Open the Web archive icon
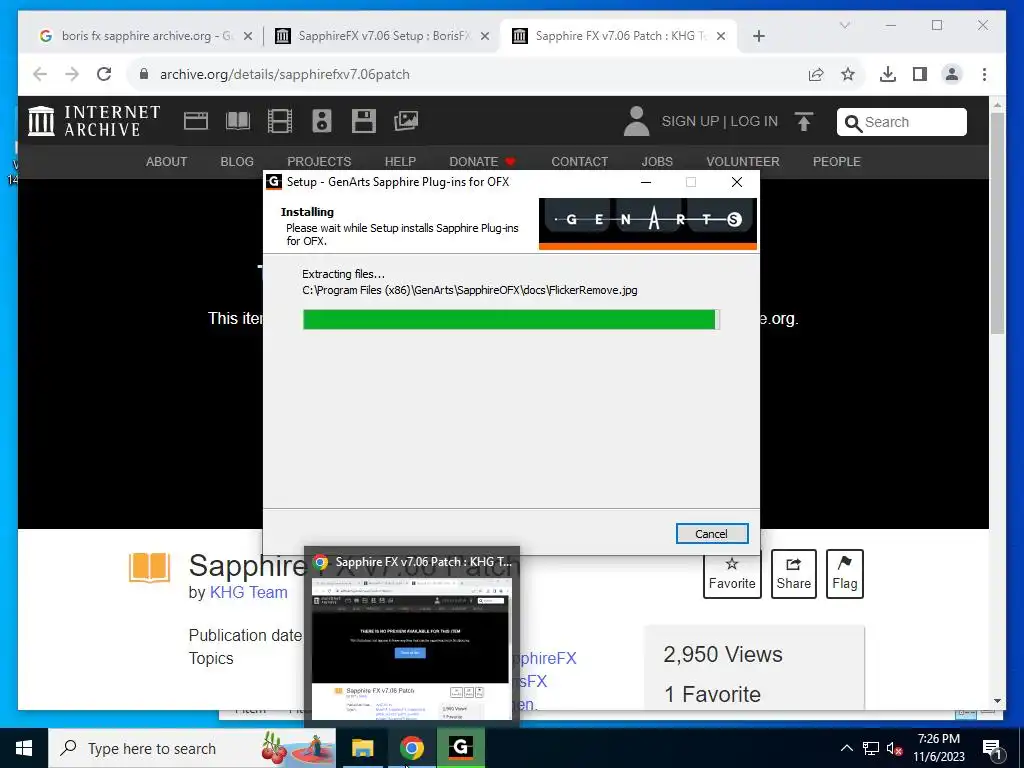The width and height of the screenshot is (1024, 768). (x=196, y=121)
